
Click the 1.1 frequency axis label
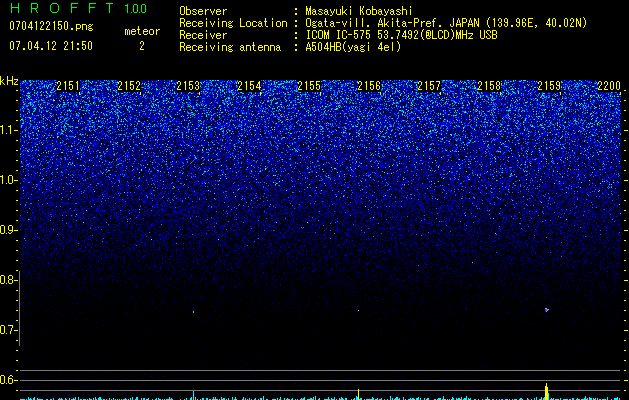click(8, 130)
